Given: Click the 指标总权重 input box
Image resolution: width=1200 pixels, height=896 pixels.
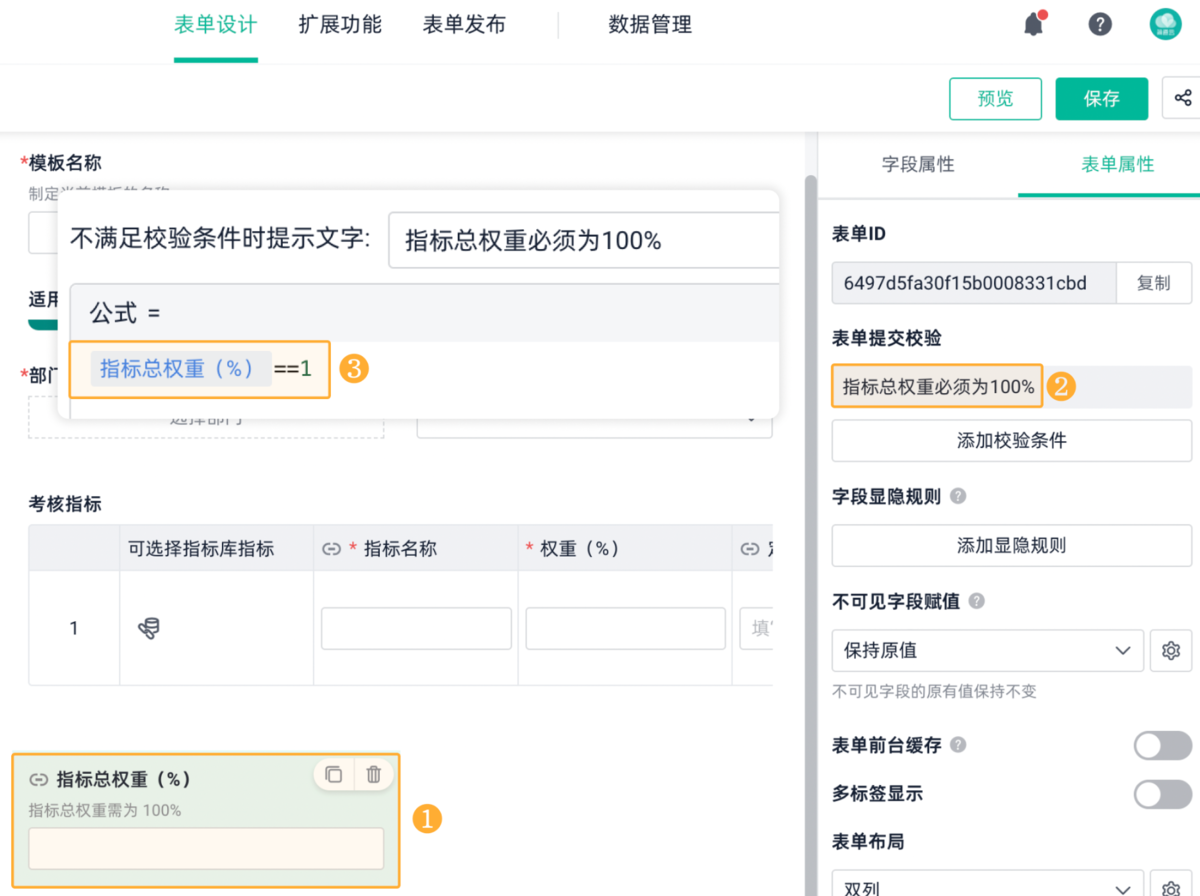Looking at the screenshot, I should coord(206,848).
